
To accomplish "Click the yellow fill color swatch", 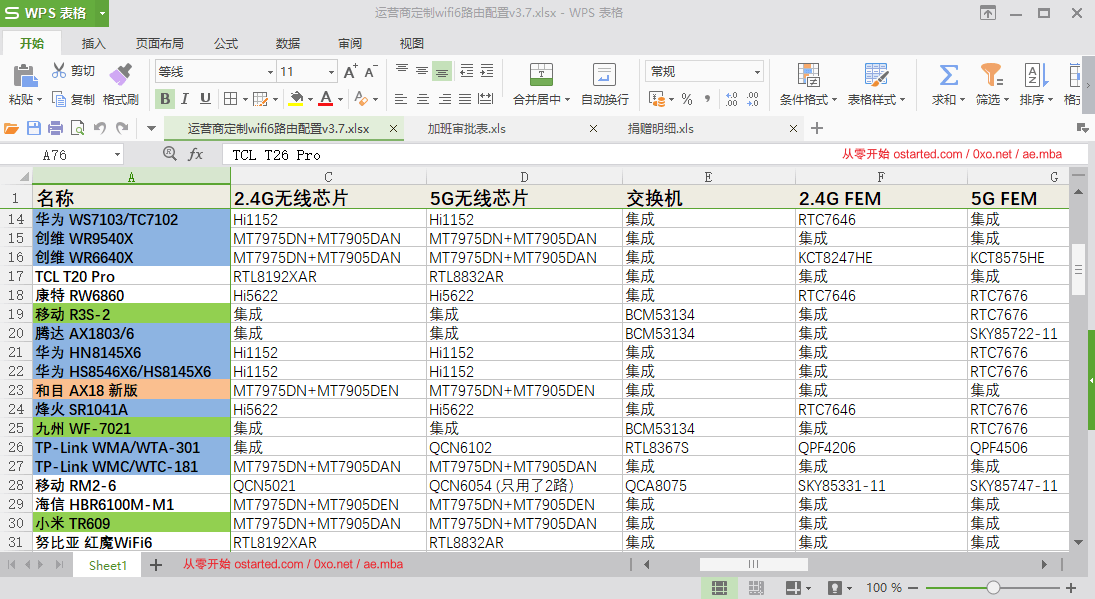I will 296,98.
